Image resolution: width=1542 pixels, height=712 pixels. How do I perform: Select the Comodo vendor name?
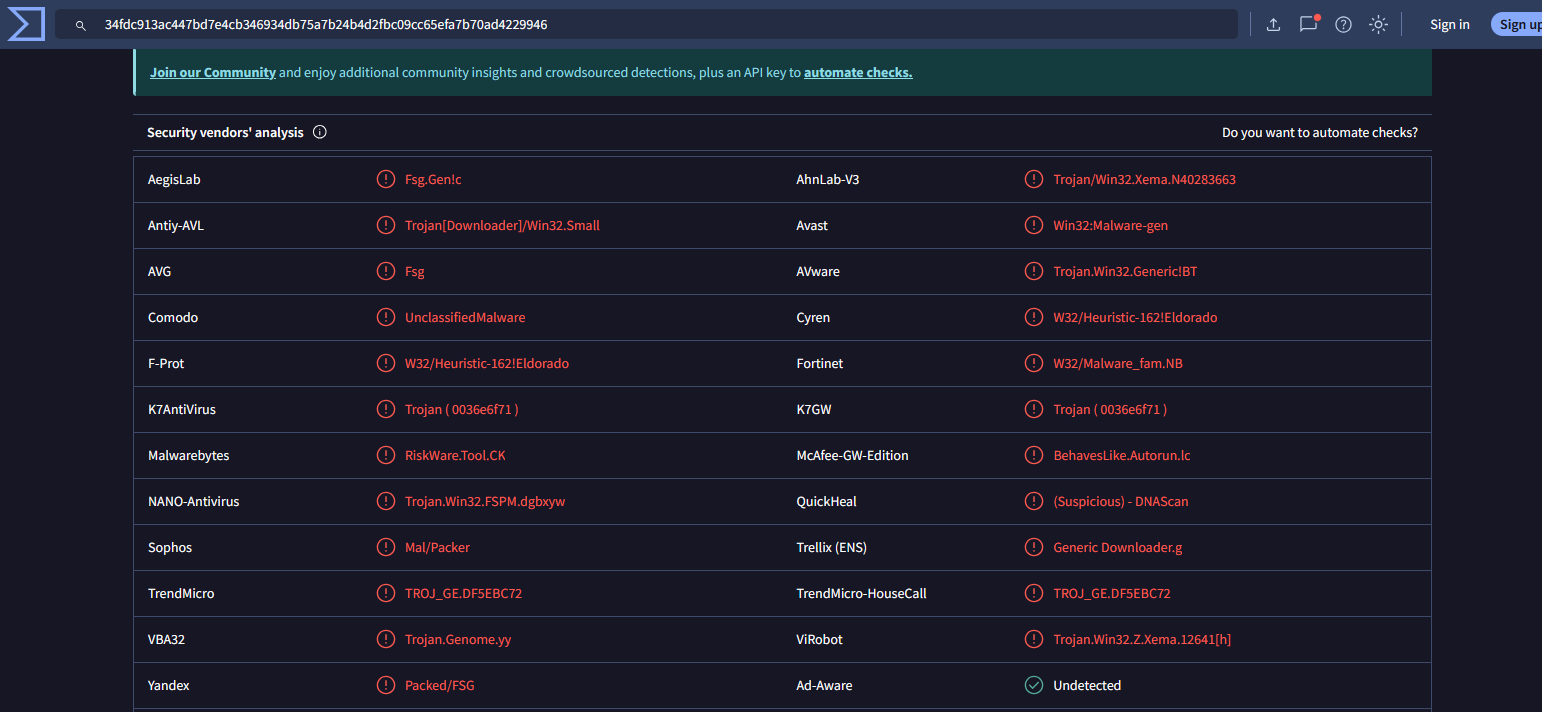tap(173, 317)
